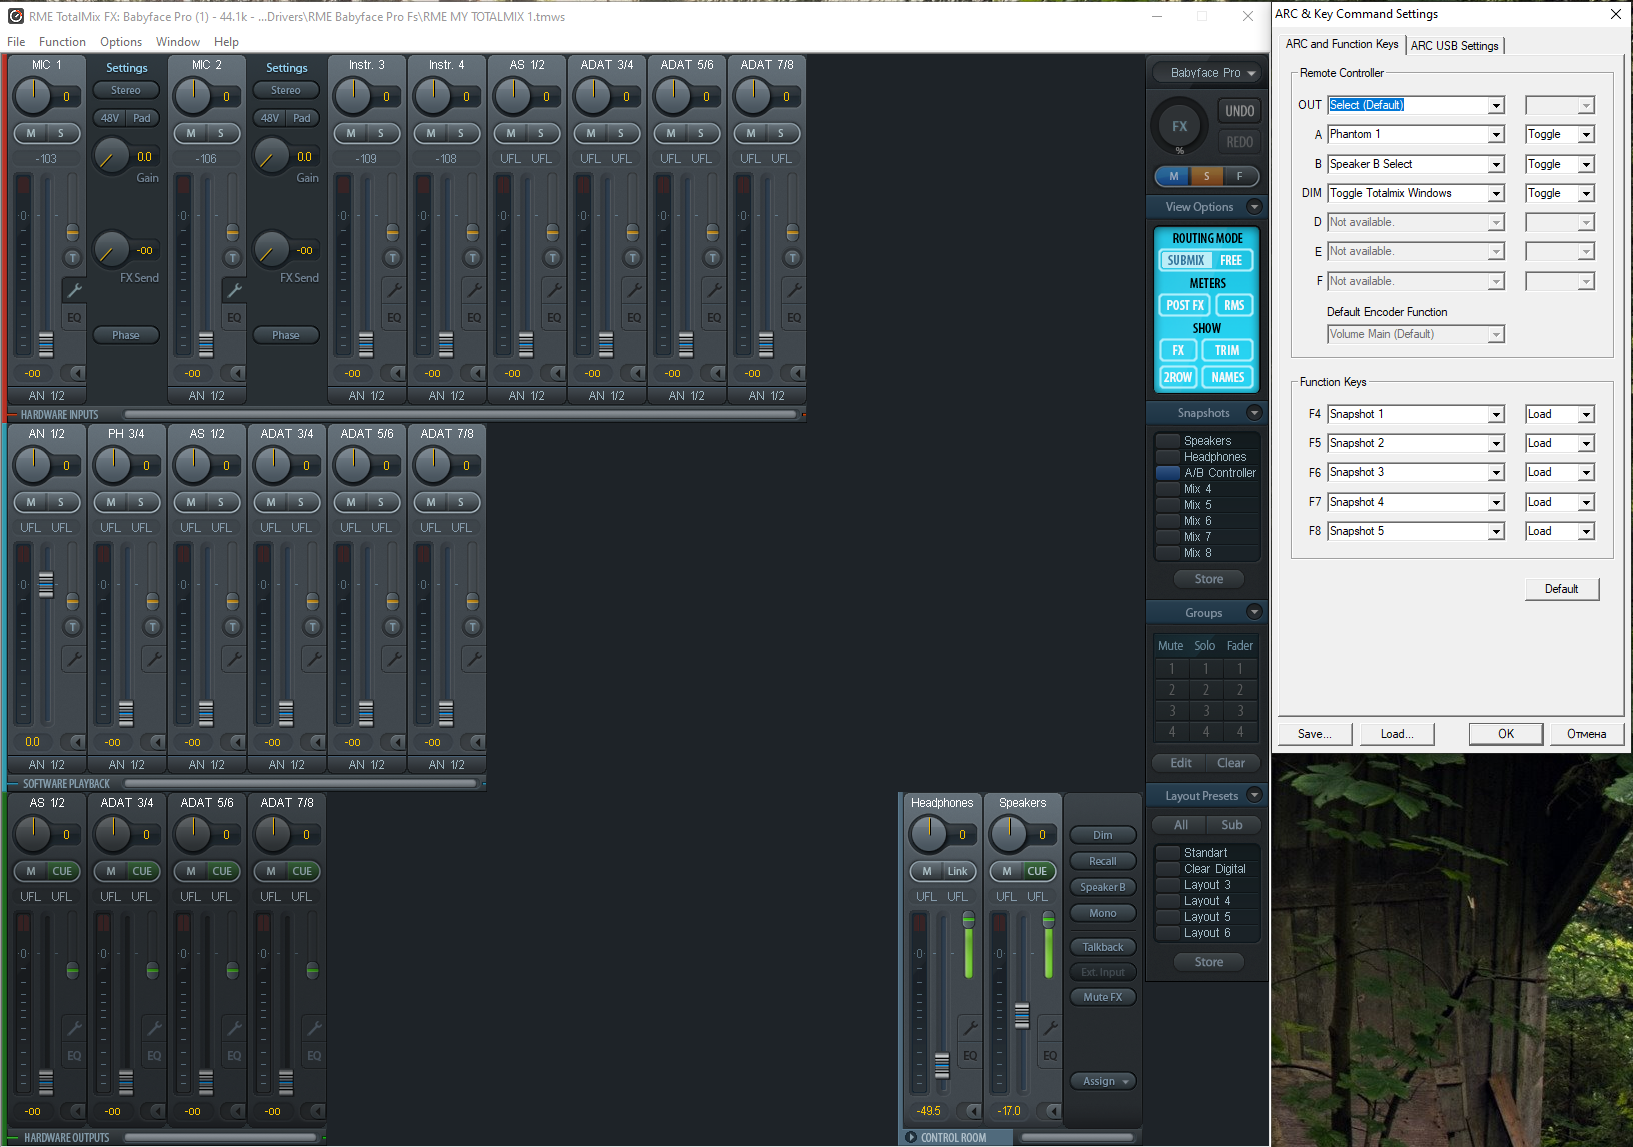Toggle Link on the Headphones channel
1633x1147 pixels.
957,871
